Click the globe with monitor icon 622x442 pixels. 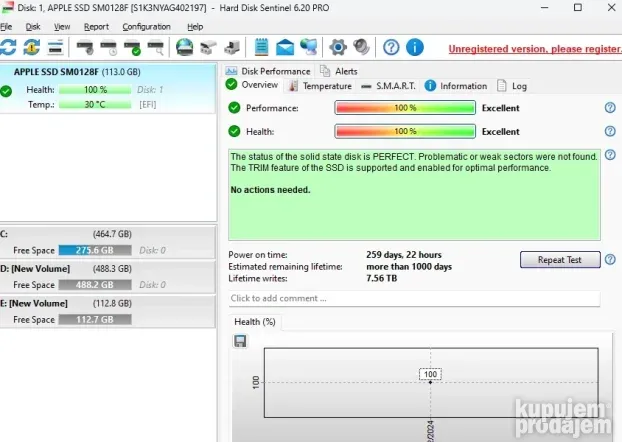[x=309, y=47]
